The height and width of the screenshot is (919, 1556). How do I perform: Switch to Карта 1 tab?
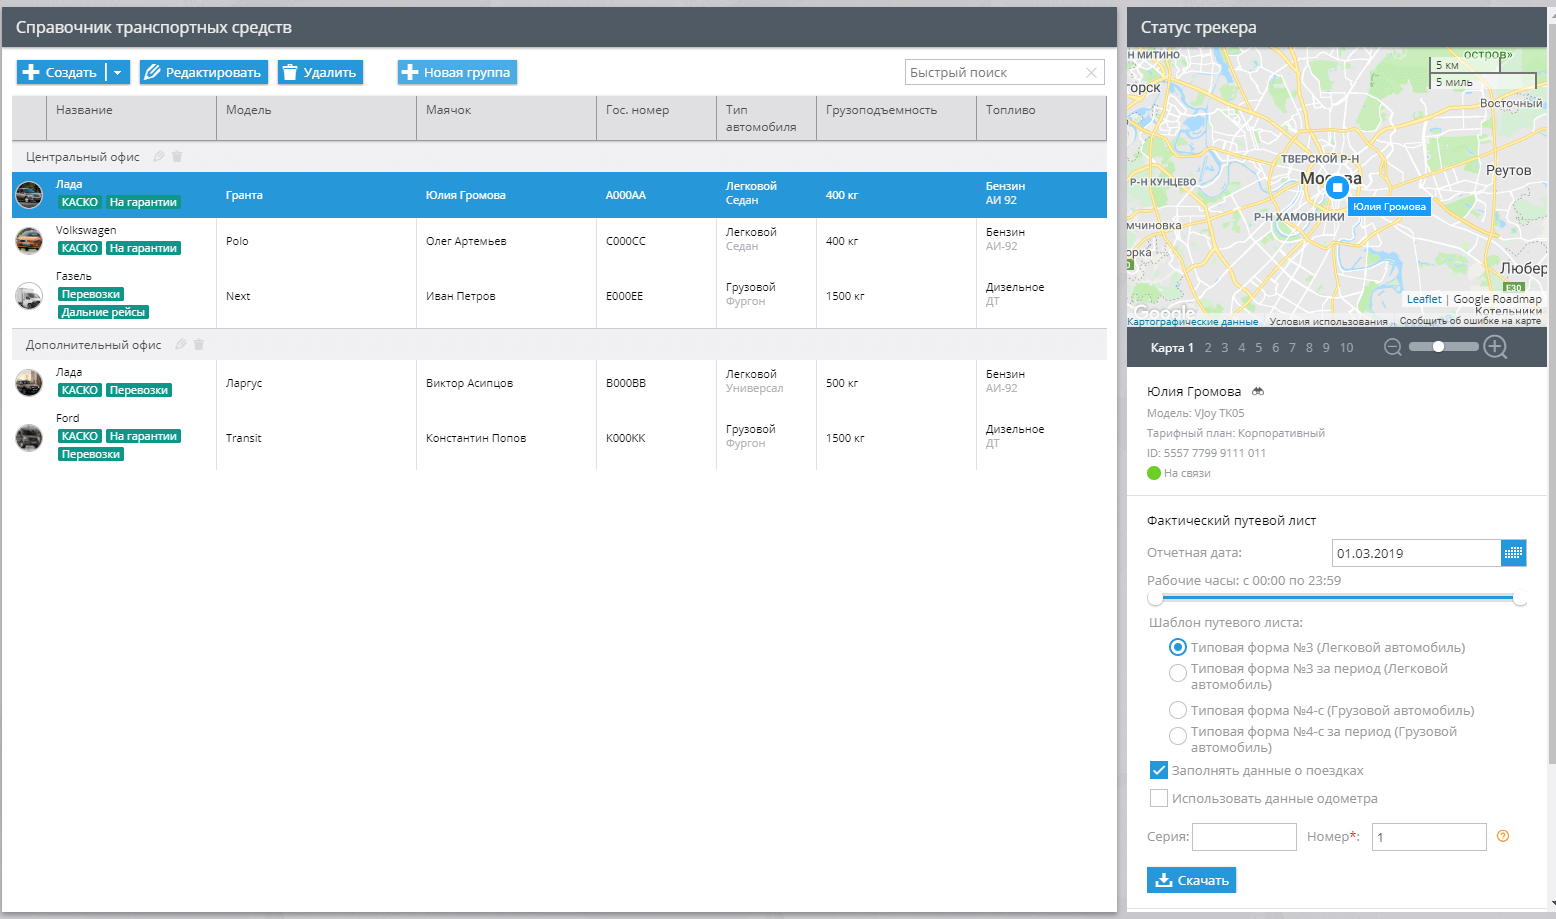pyautogui.click(x=1172, y=348)
